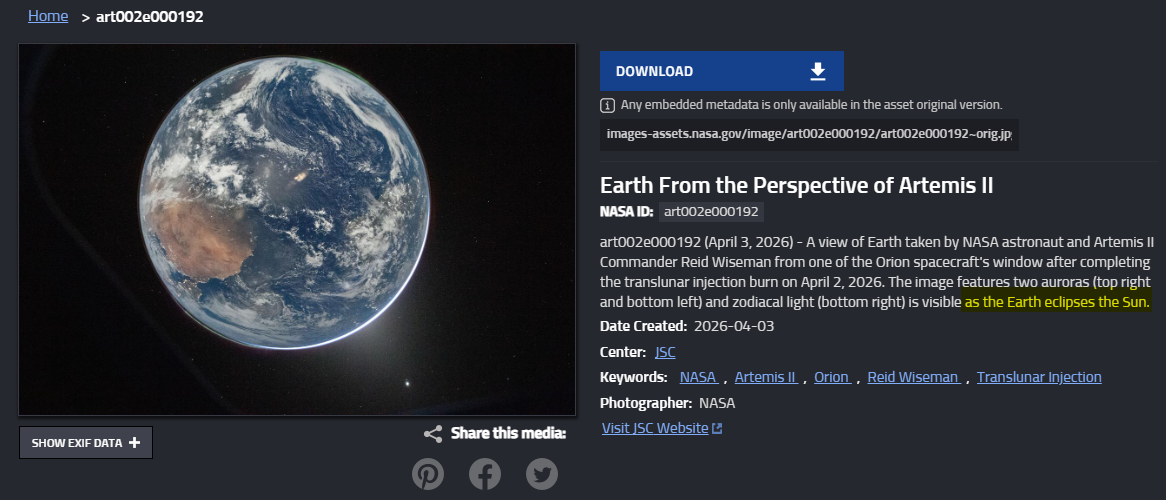Click the external link icon after JSC Website
1166x500 pixels.
pos(717,429)
